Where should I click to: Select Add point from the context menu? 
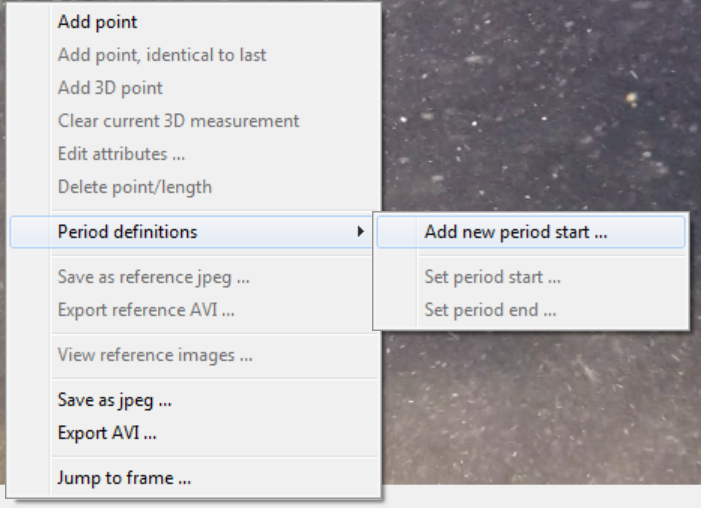98,22
